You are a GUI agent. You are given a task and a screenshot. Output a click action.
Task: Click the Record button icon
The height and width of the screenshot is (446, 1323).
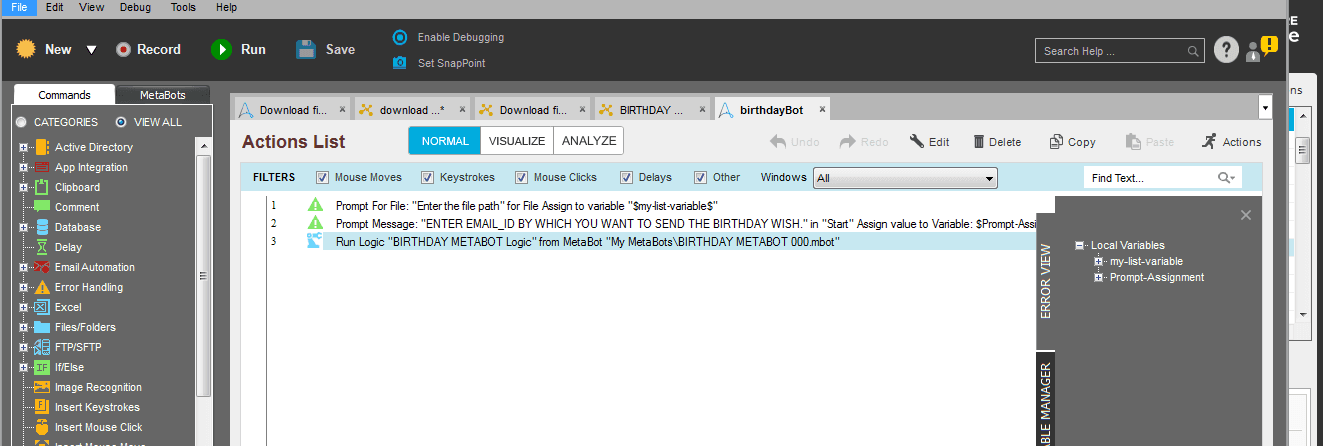123,49
